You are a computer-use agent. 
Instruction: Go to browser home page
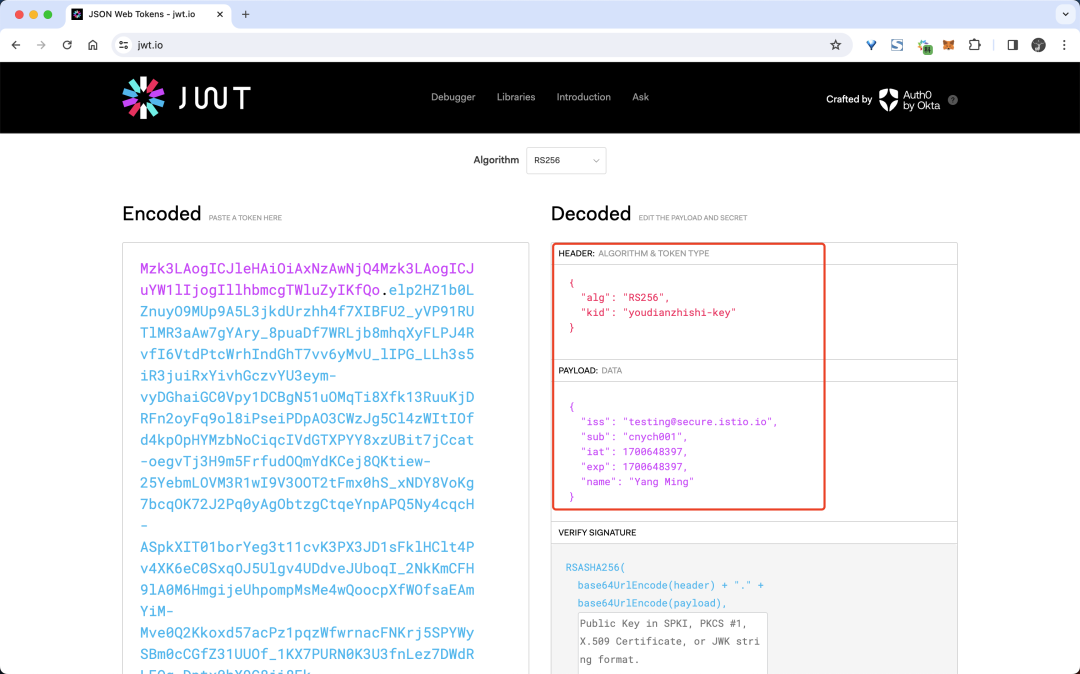tap(93, 45)
